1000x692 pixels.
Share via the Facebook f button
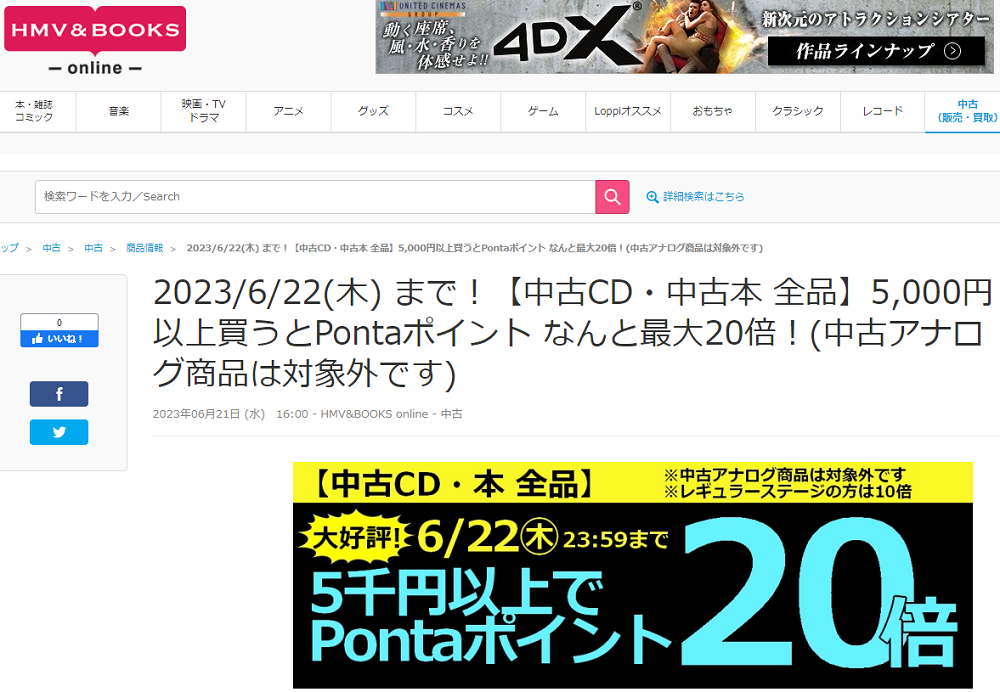pyautogui.click(x=59, y=394)
